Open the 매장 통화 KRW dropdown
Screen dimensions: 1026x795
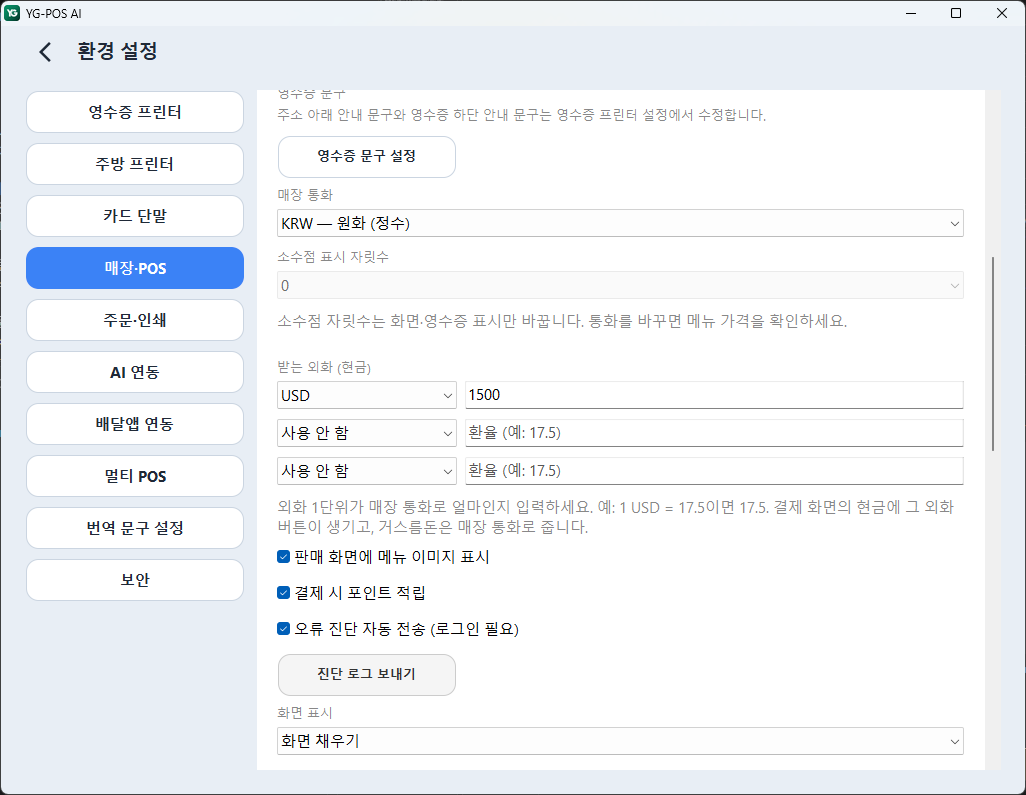[x=620, y=223]
